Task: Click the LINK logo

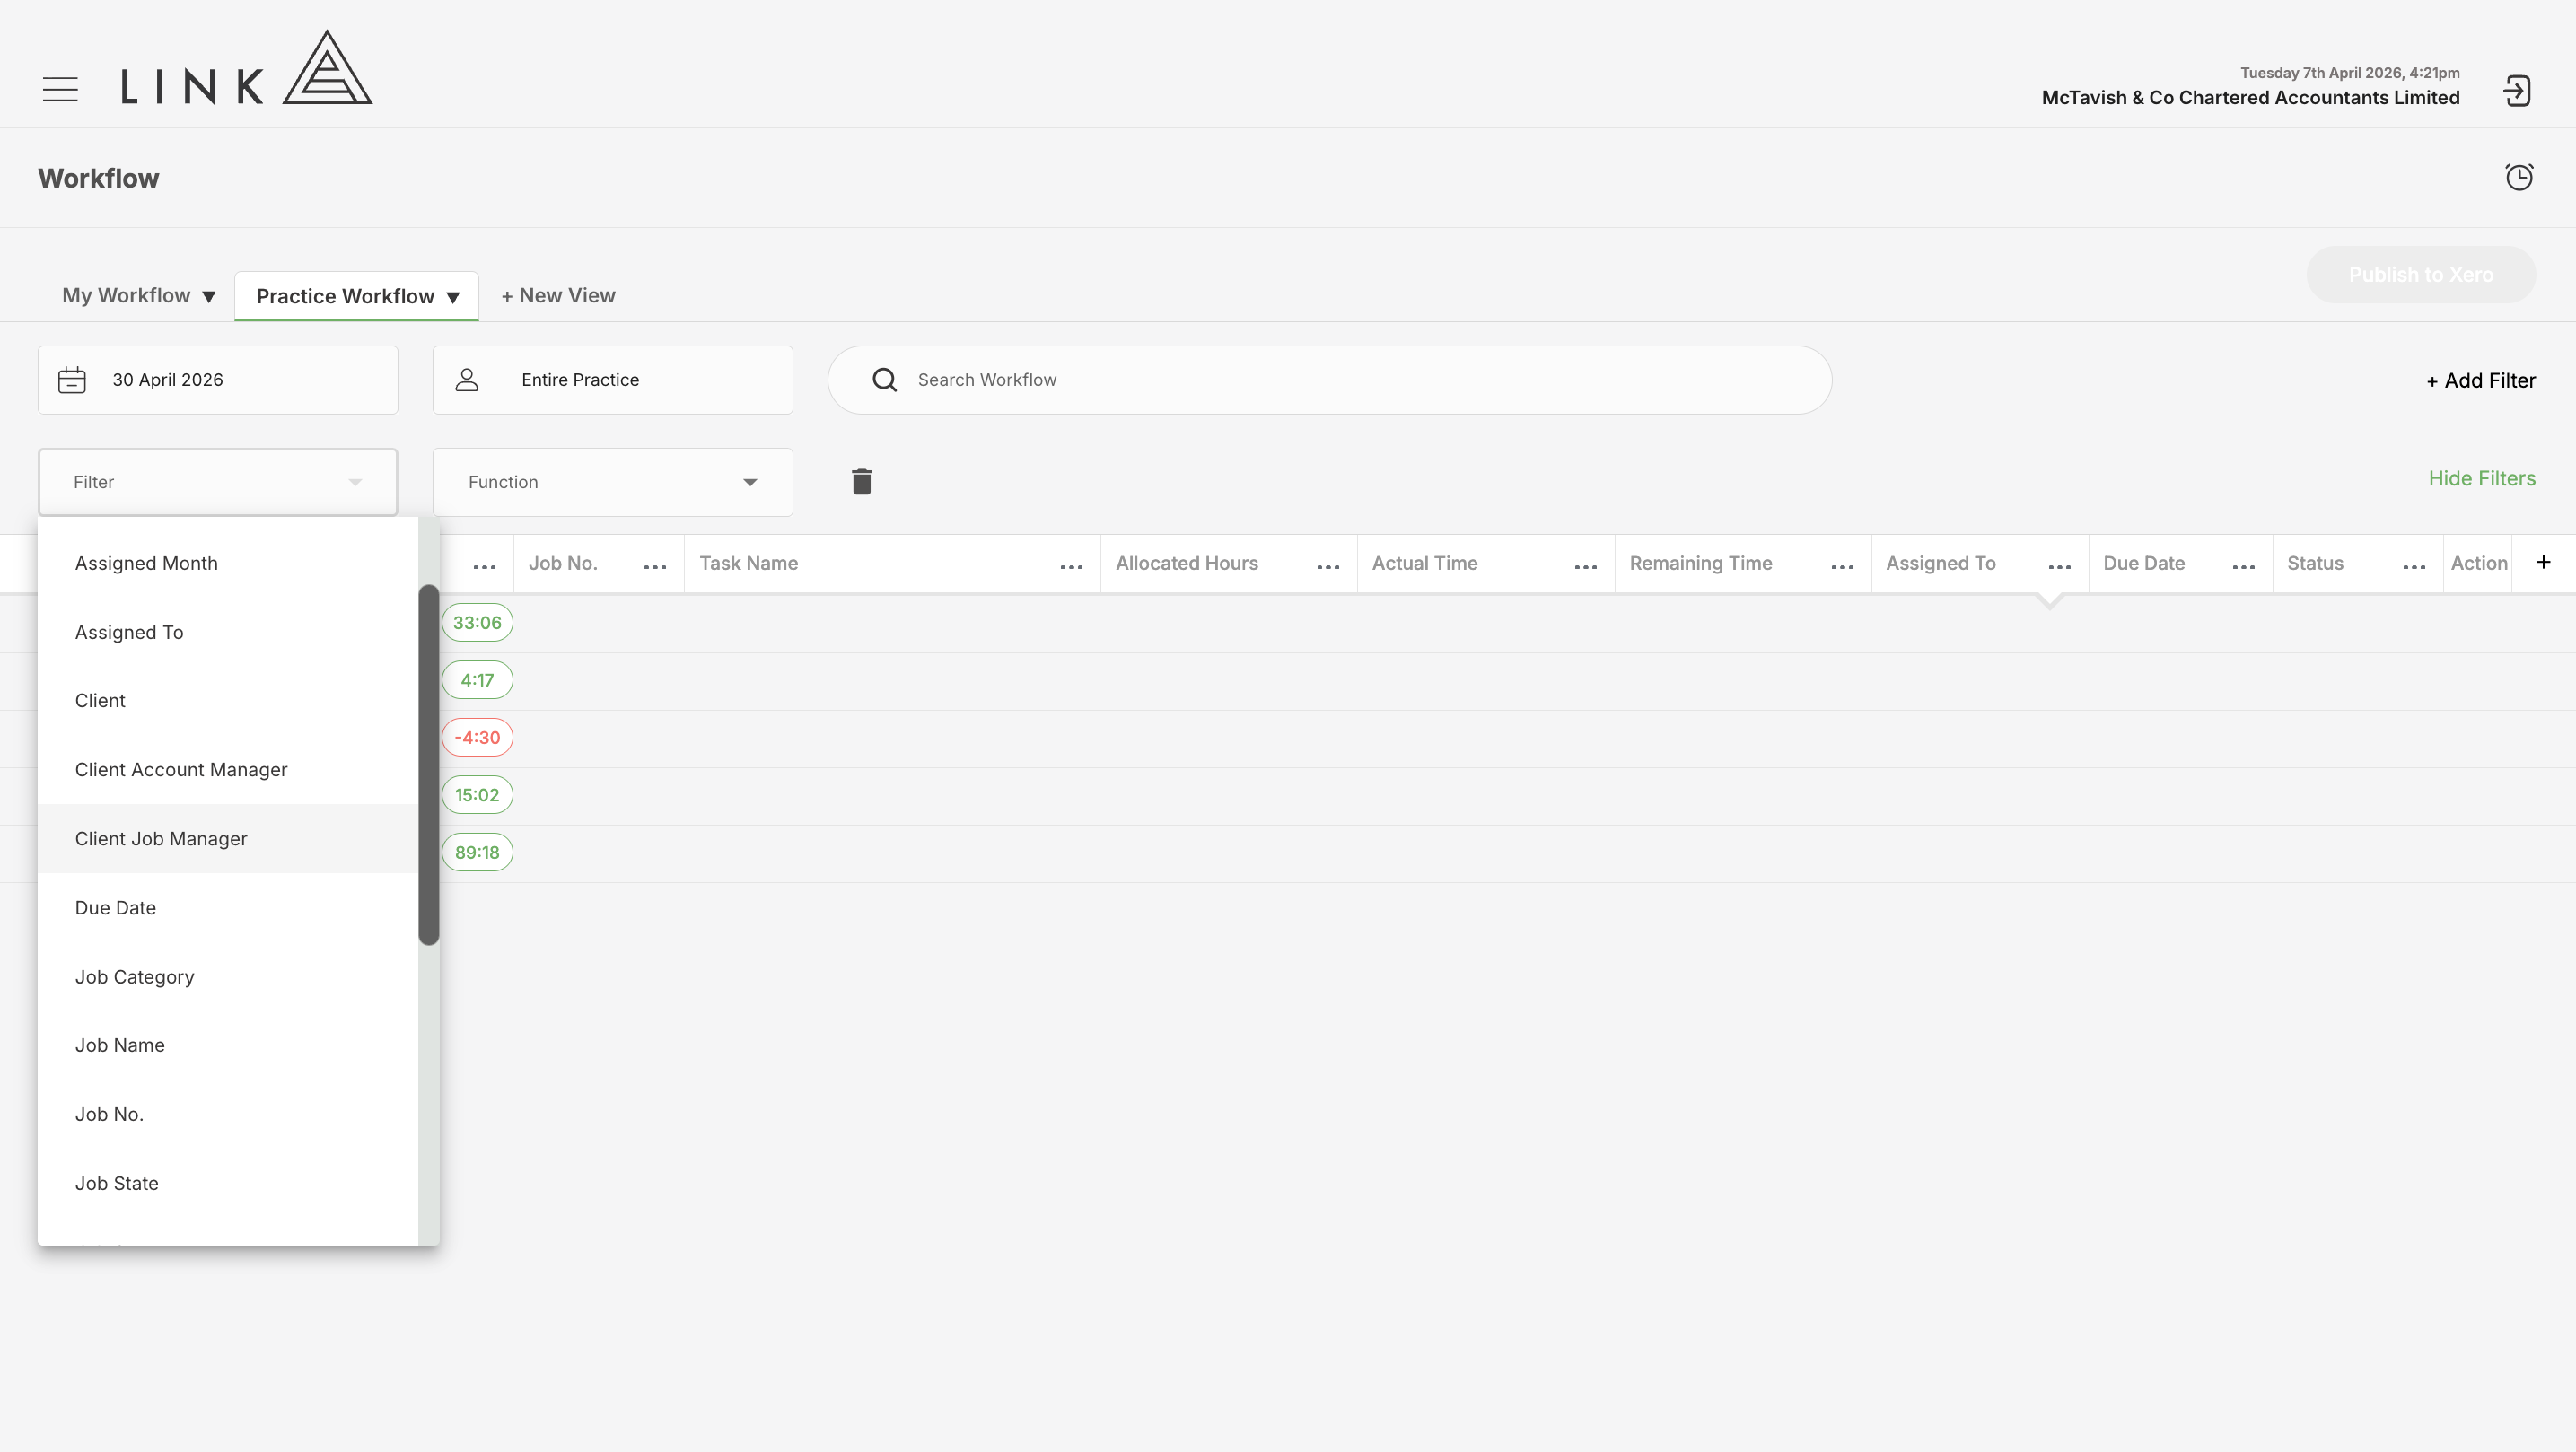Action: click(x=246, y=68)
